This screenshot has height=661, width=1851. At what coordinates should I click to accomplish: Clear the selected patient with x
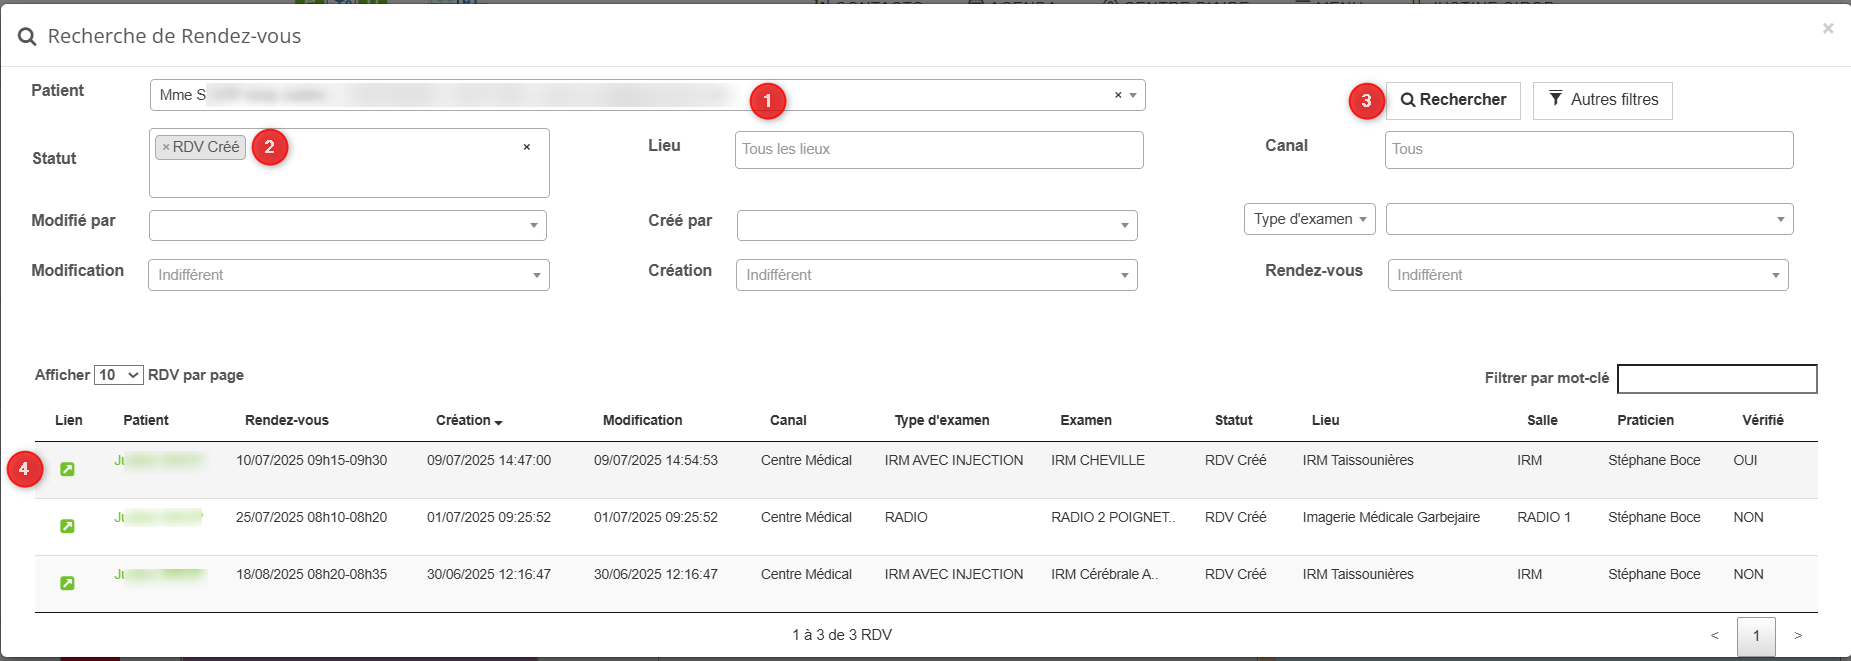click(x=1118, y=95)
